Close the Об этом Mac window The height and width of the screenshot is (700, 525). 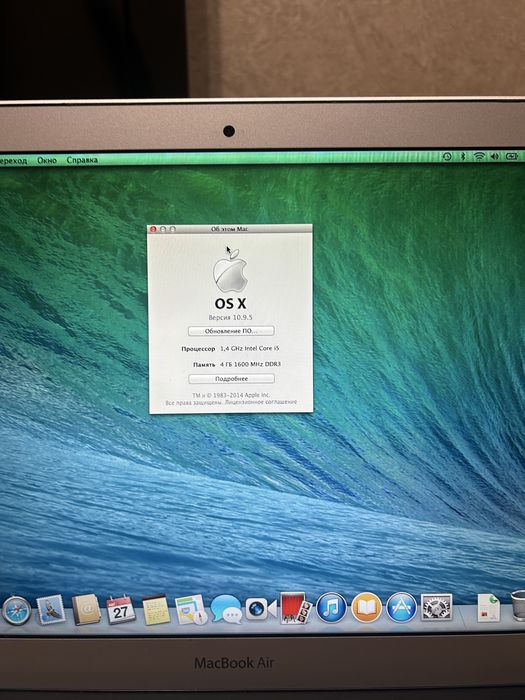coord(153,229)
